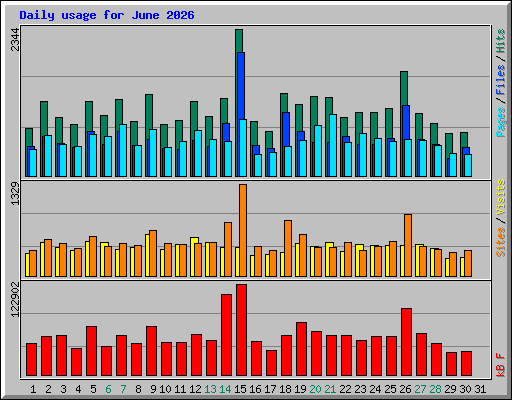Viewport: 512px width, 400px height.
Task: Click green weekend day label 7
Action: click(123, 389)
